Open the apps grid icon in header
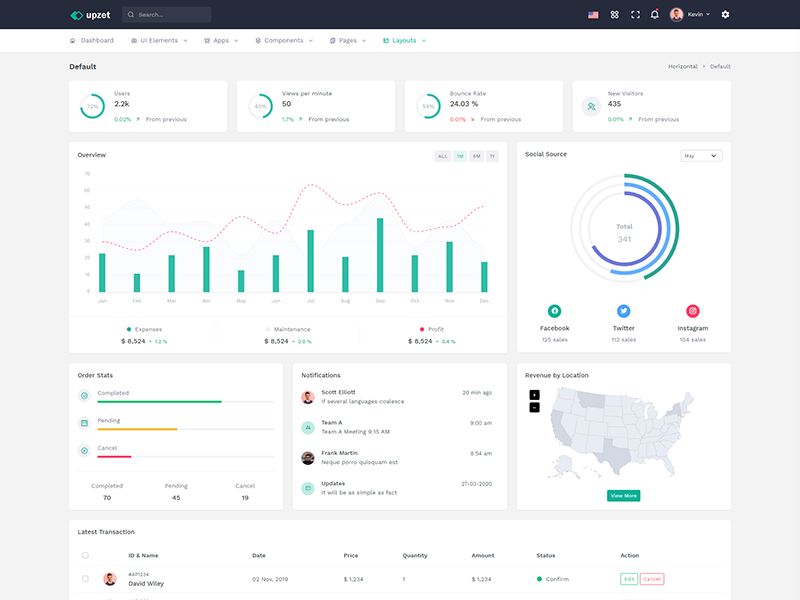The width and height of the screenshot is (800, 600). click(614, 15)
